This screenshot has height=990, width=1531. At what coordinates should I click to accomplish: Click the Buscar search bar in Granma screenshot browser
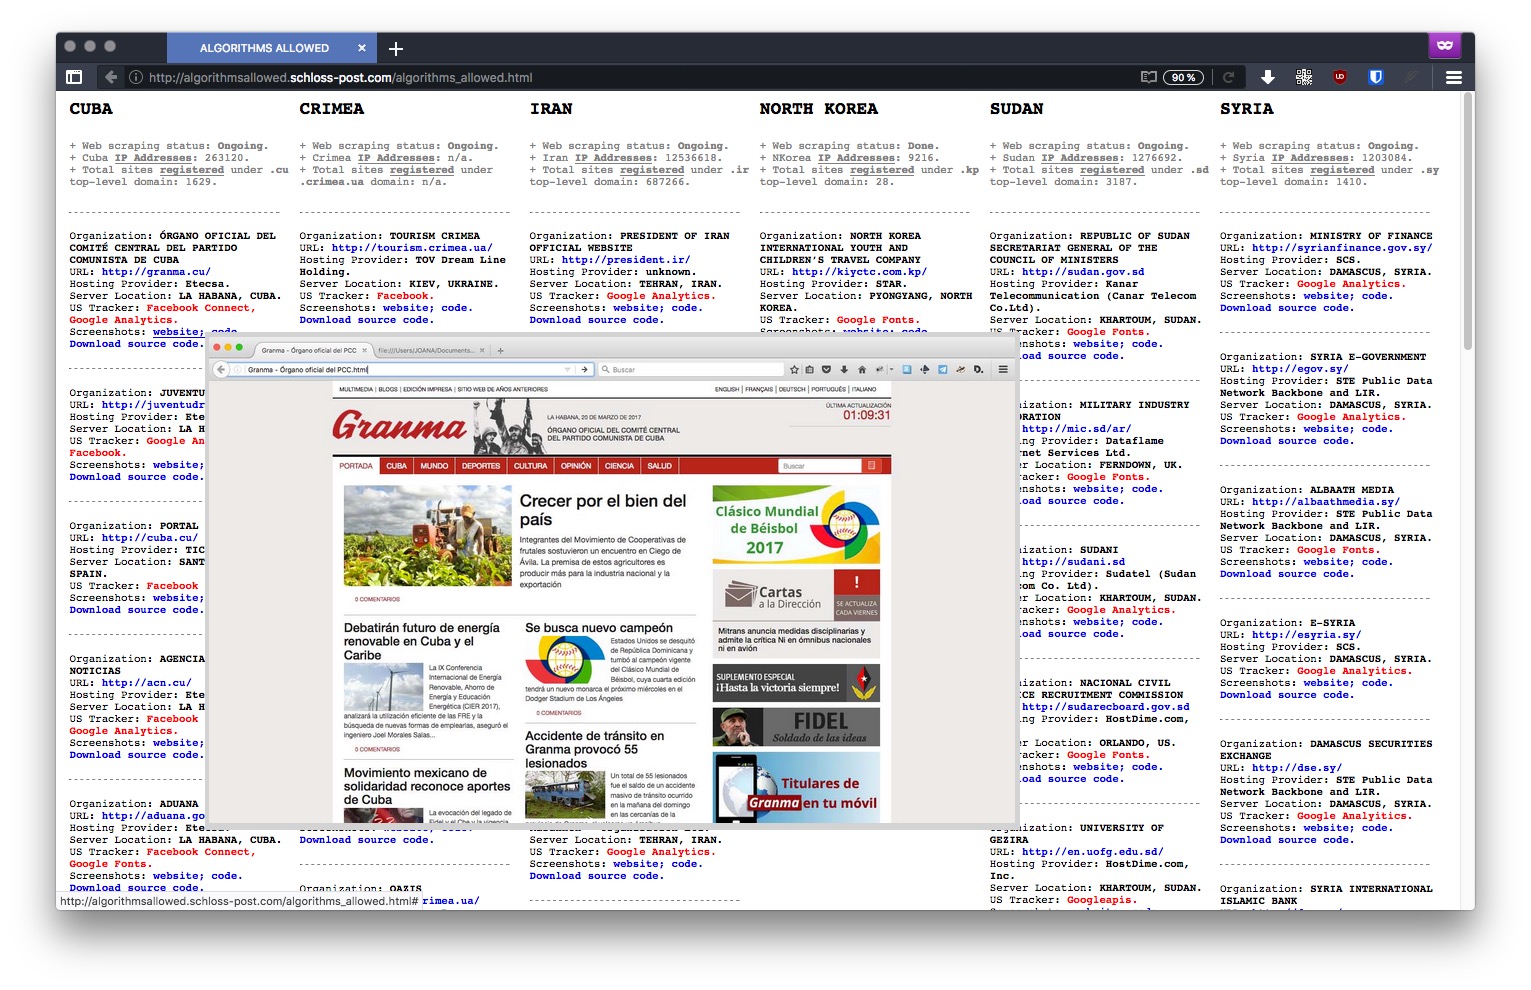690,369
